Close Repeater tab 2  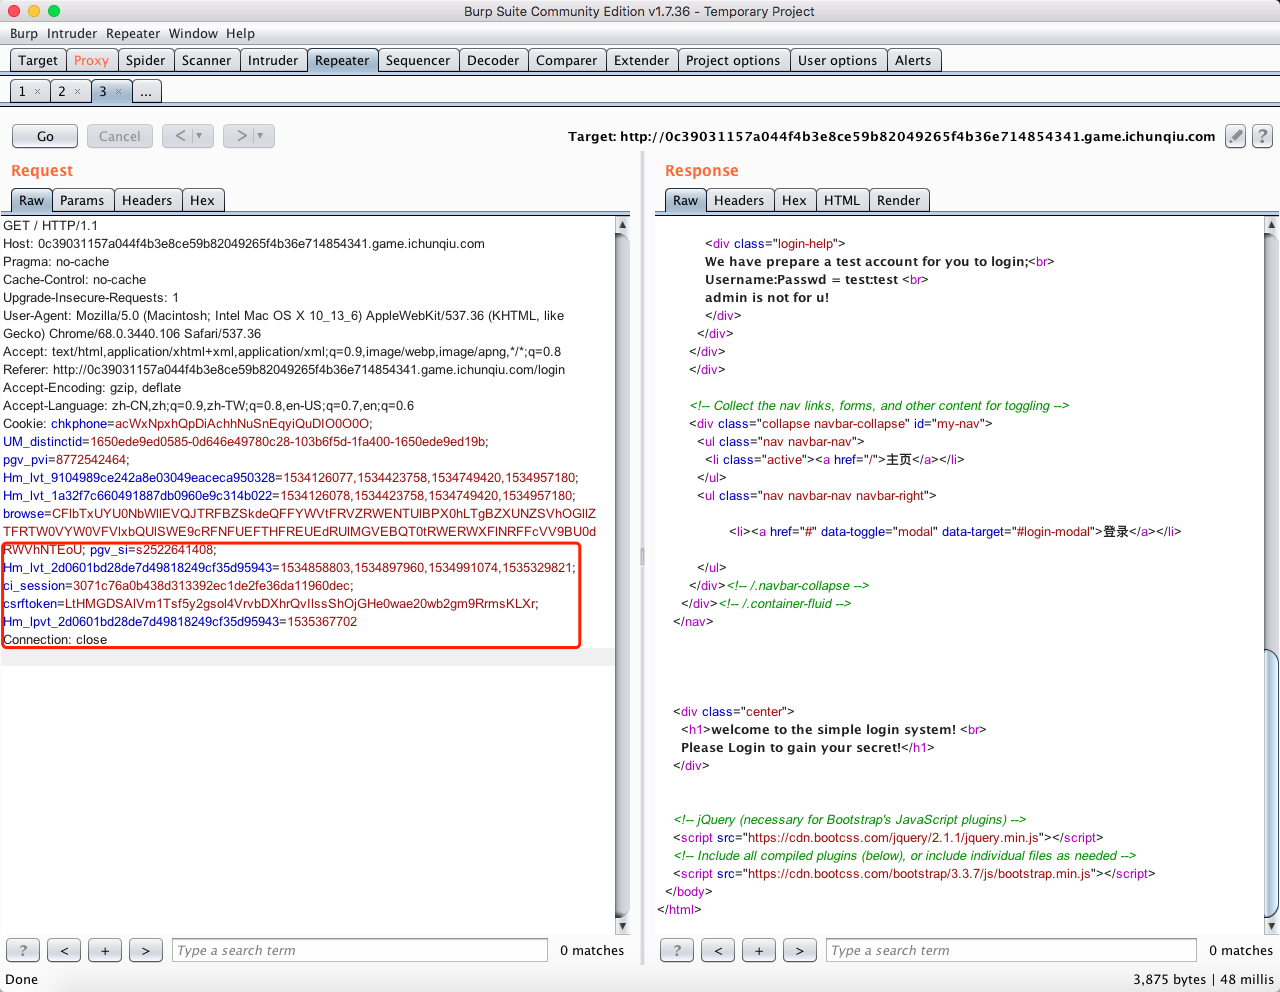click(x=78, y=91)
